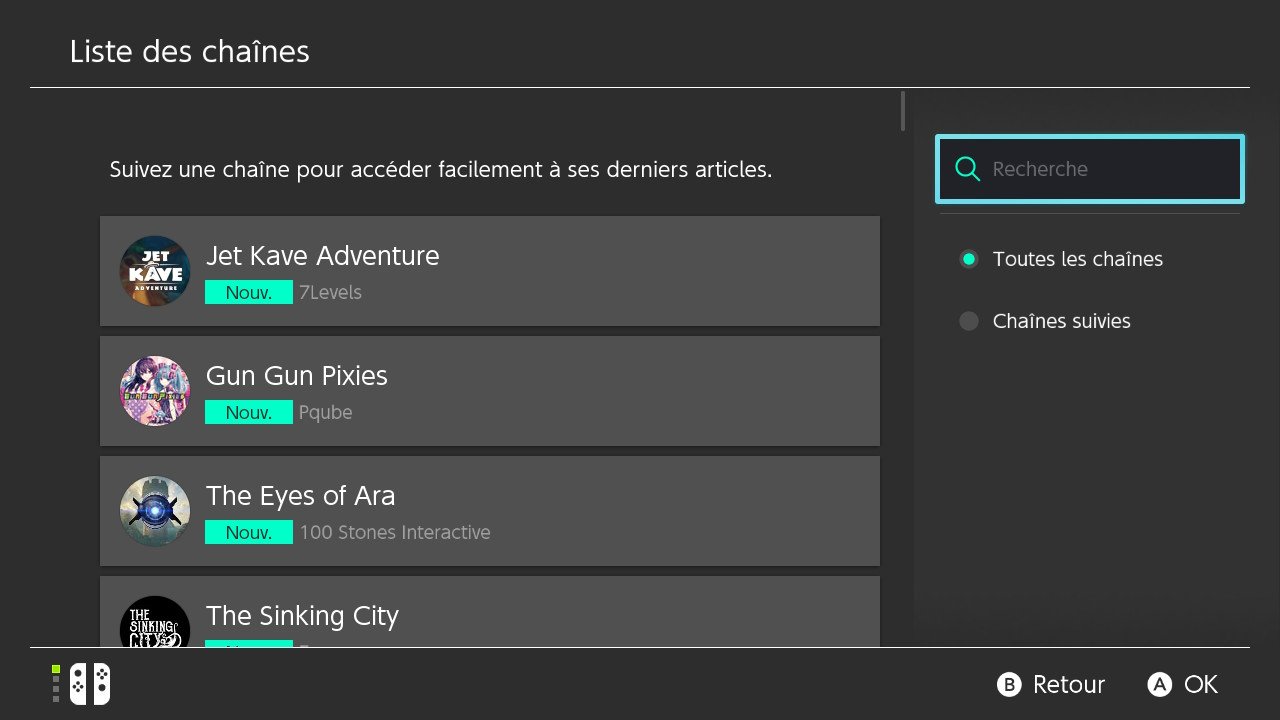The height and width of the screenshot is (720, 1280).
Task: Click the B button icon
Action: (x=1010, y=685)
